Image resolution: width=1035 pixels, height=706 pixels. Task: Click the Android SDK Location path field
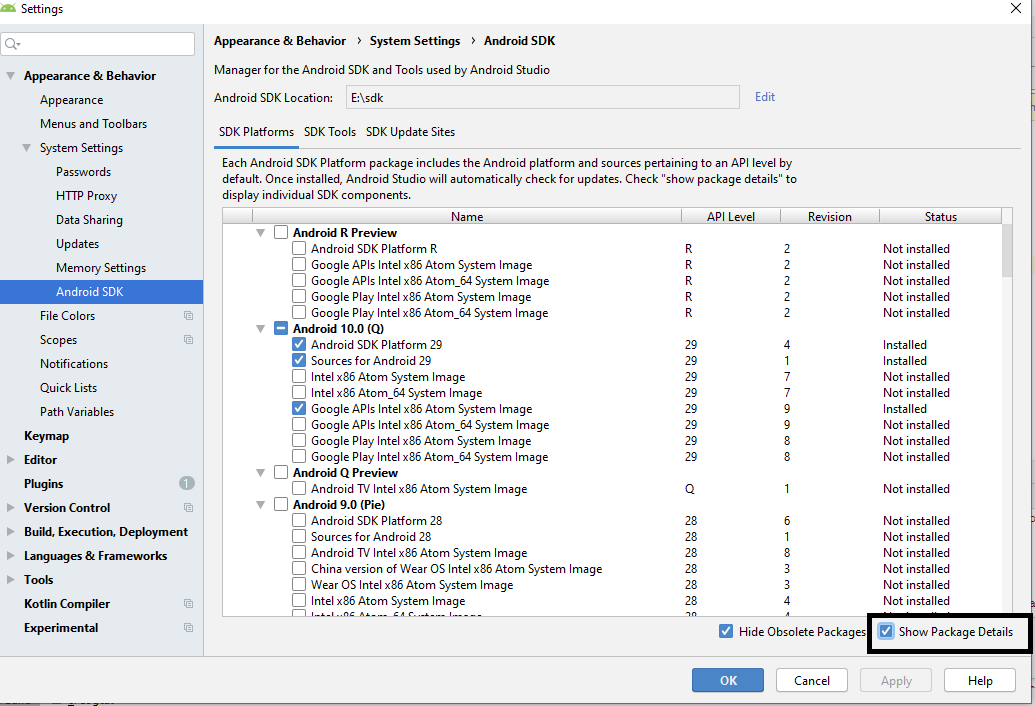tap(542, 98)
